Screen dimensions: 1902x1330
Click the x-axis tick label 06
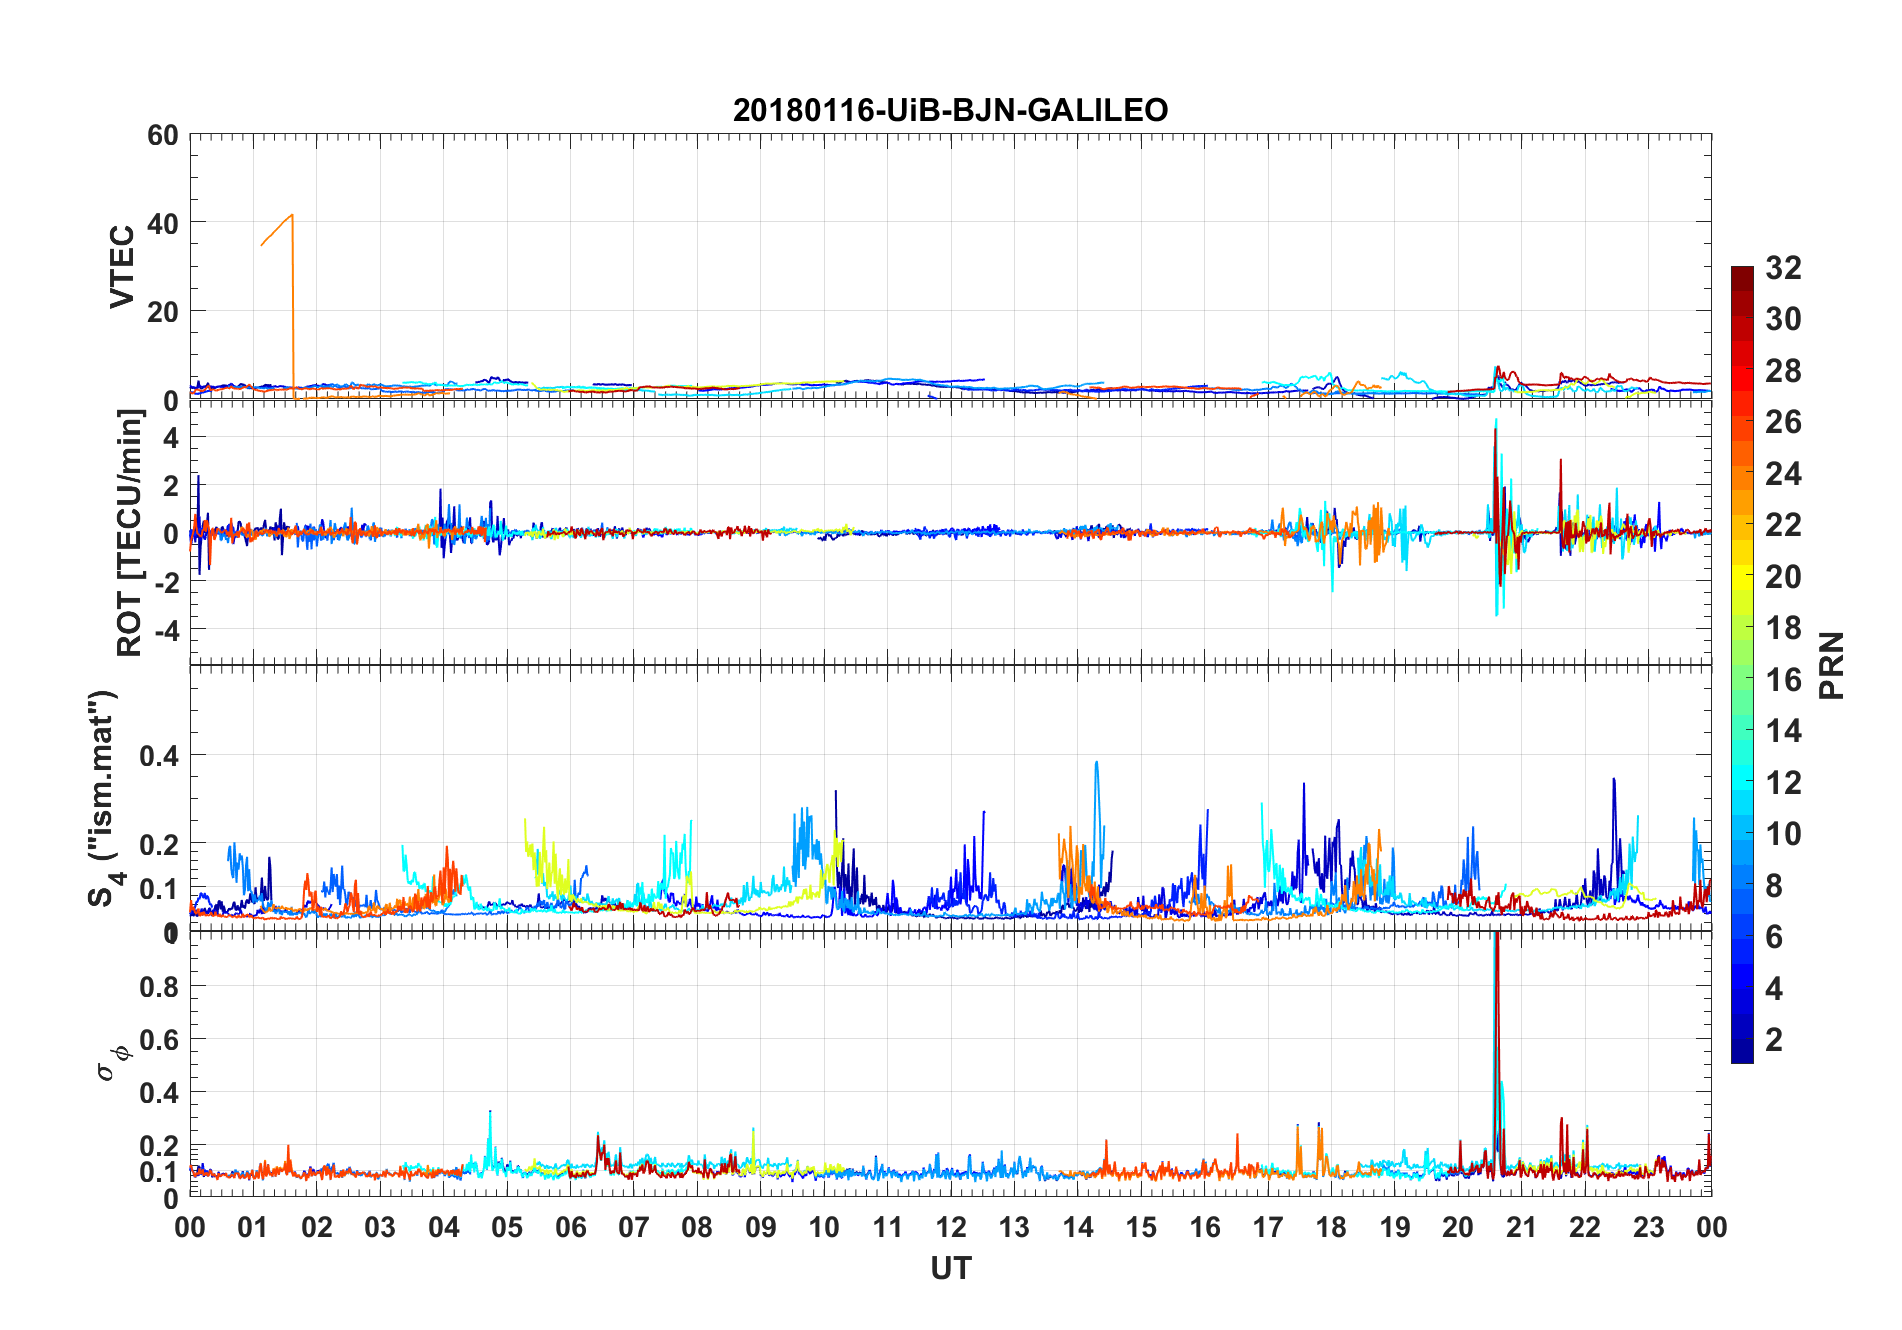coord(570,1227)
